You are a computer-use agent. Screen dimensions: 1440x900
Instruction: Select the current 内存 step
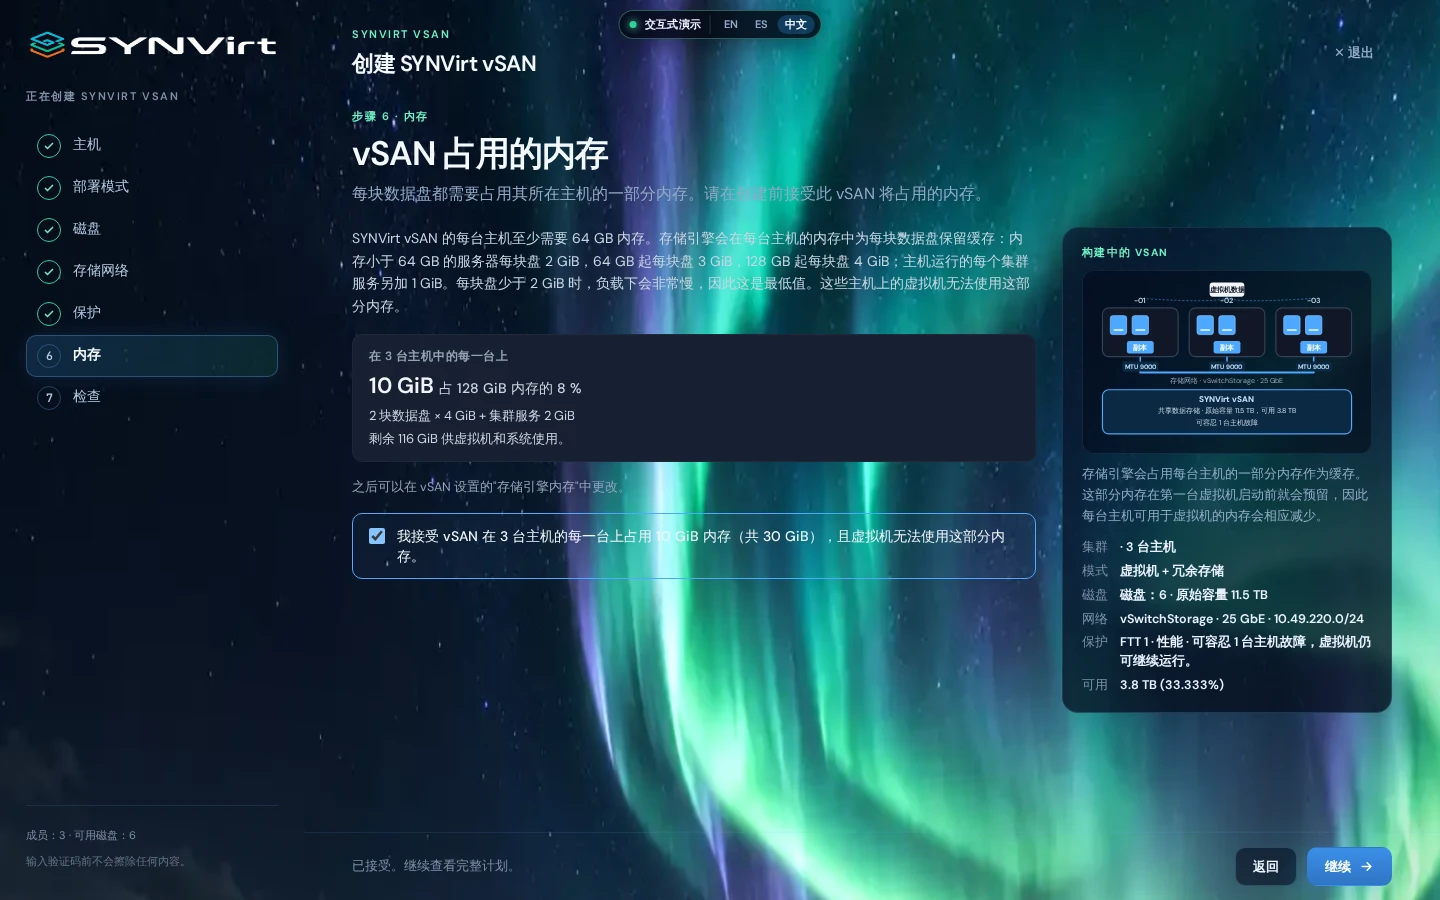tap(152, 356)
